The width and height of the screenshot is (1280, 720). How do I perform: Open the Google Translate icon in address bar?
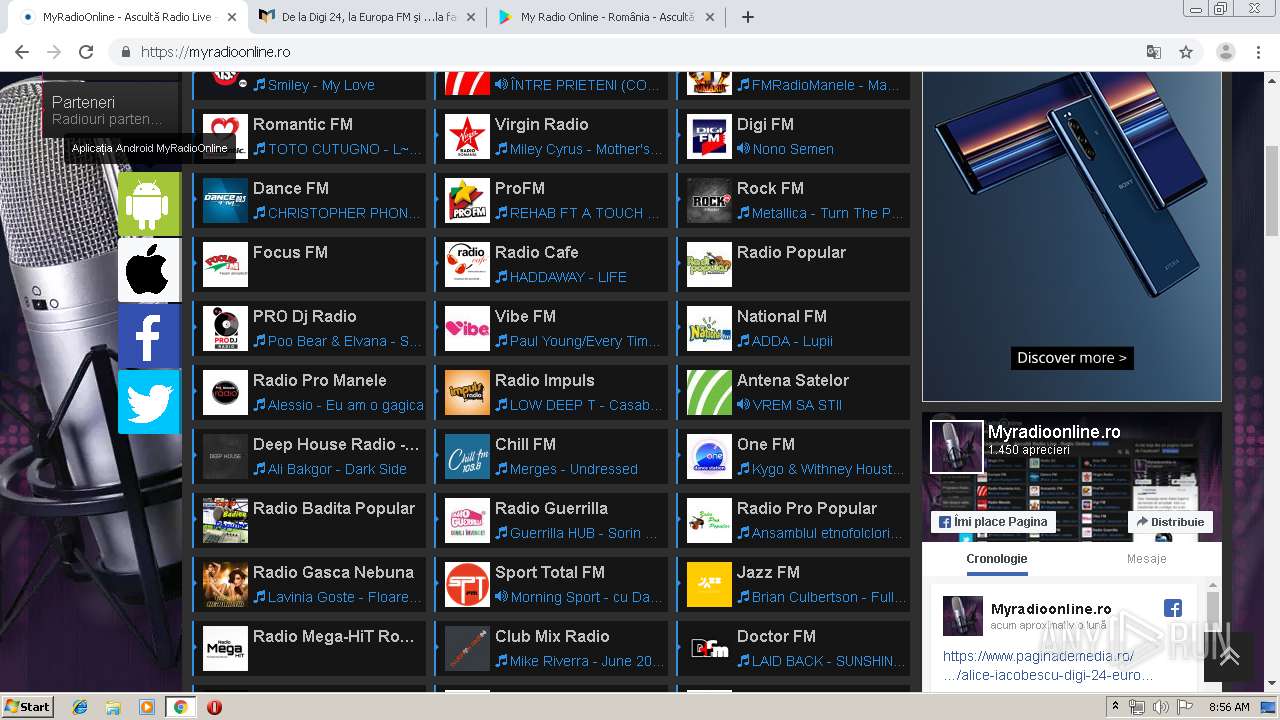[x=1154, y=52]
